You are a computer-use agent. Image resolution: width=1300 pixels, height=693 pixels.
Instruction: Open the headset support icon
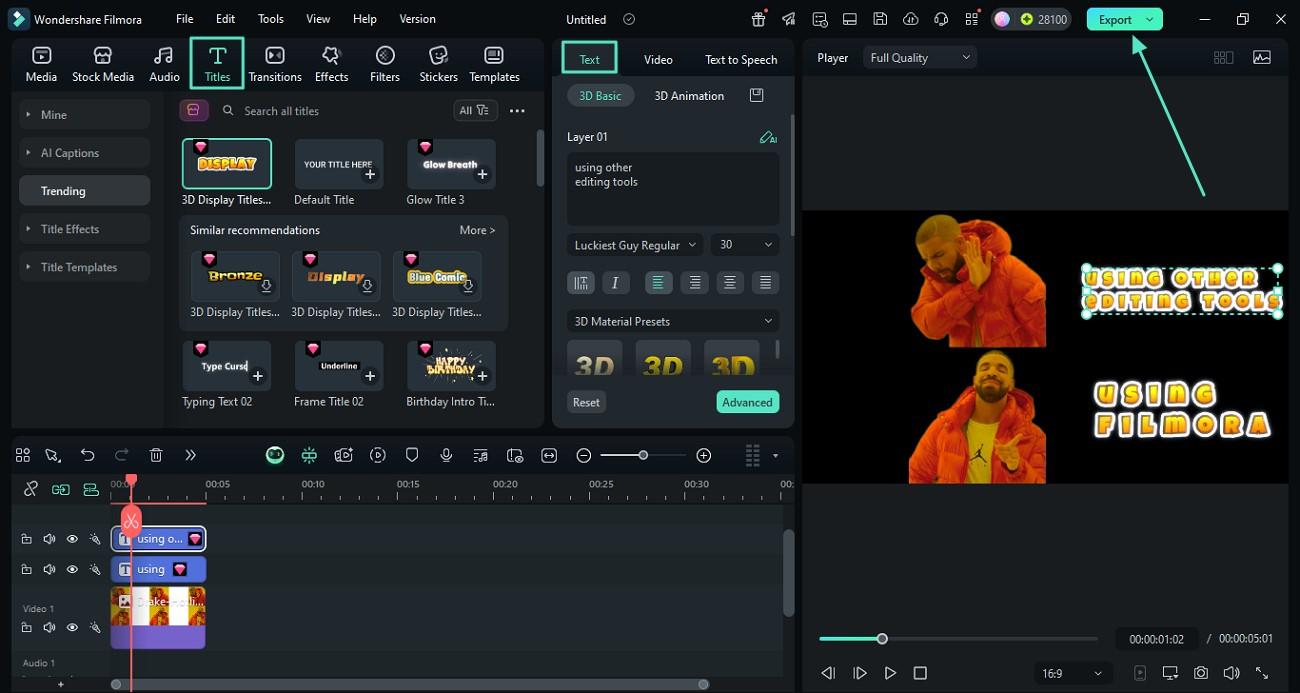940,19
